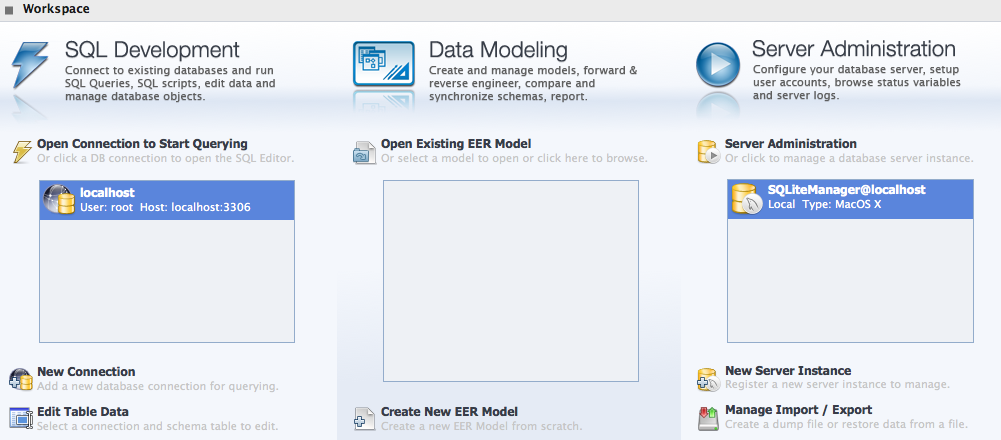Viewport: 1001px width, 440px height.
Task: Add a New Connection
Action: pos(86,372)
